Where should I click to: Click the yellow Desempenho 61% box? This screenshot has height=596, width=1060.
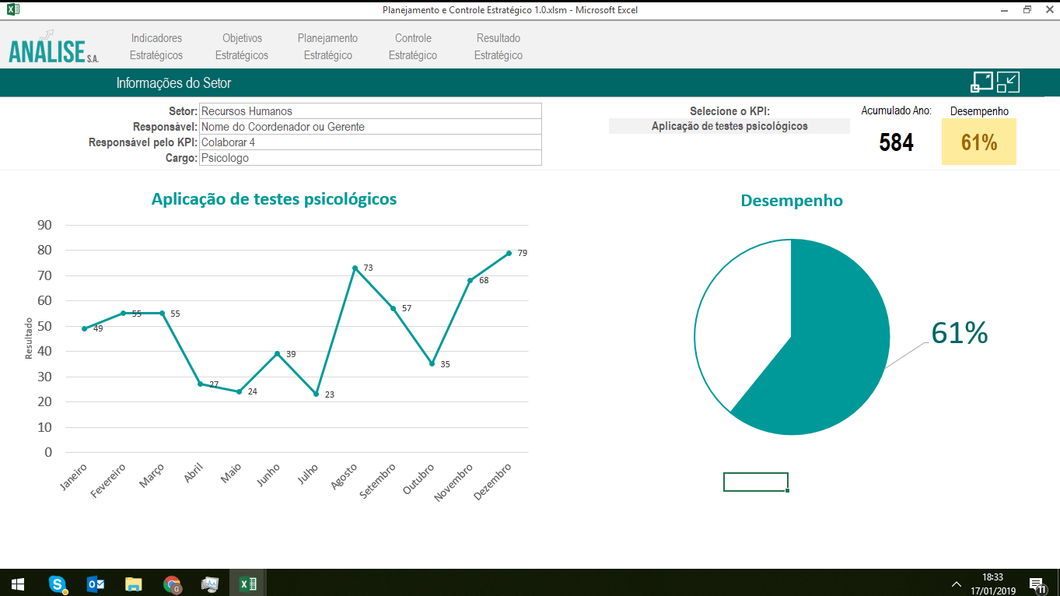979,142
